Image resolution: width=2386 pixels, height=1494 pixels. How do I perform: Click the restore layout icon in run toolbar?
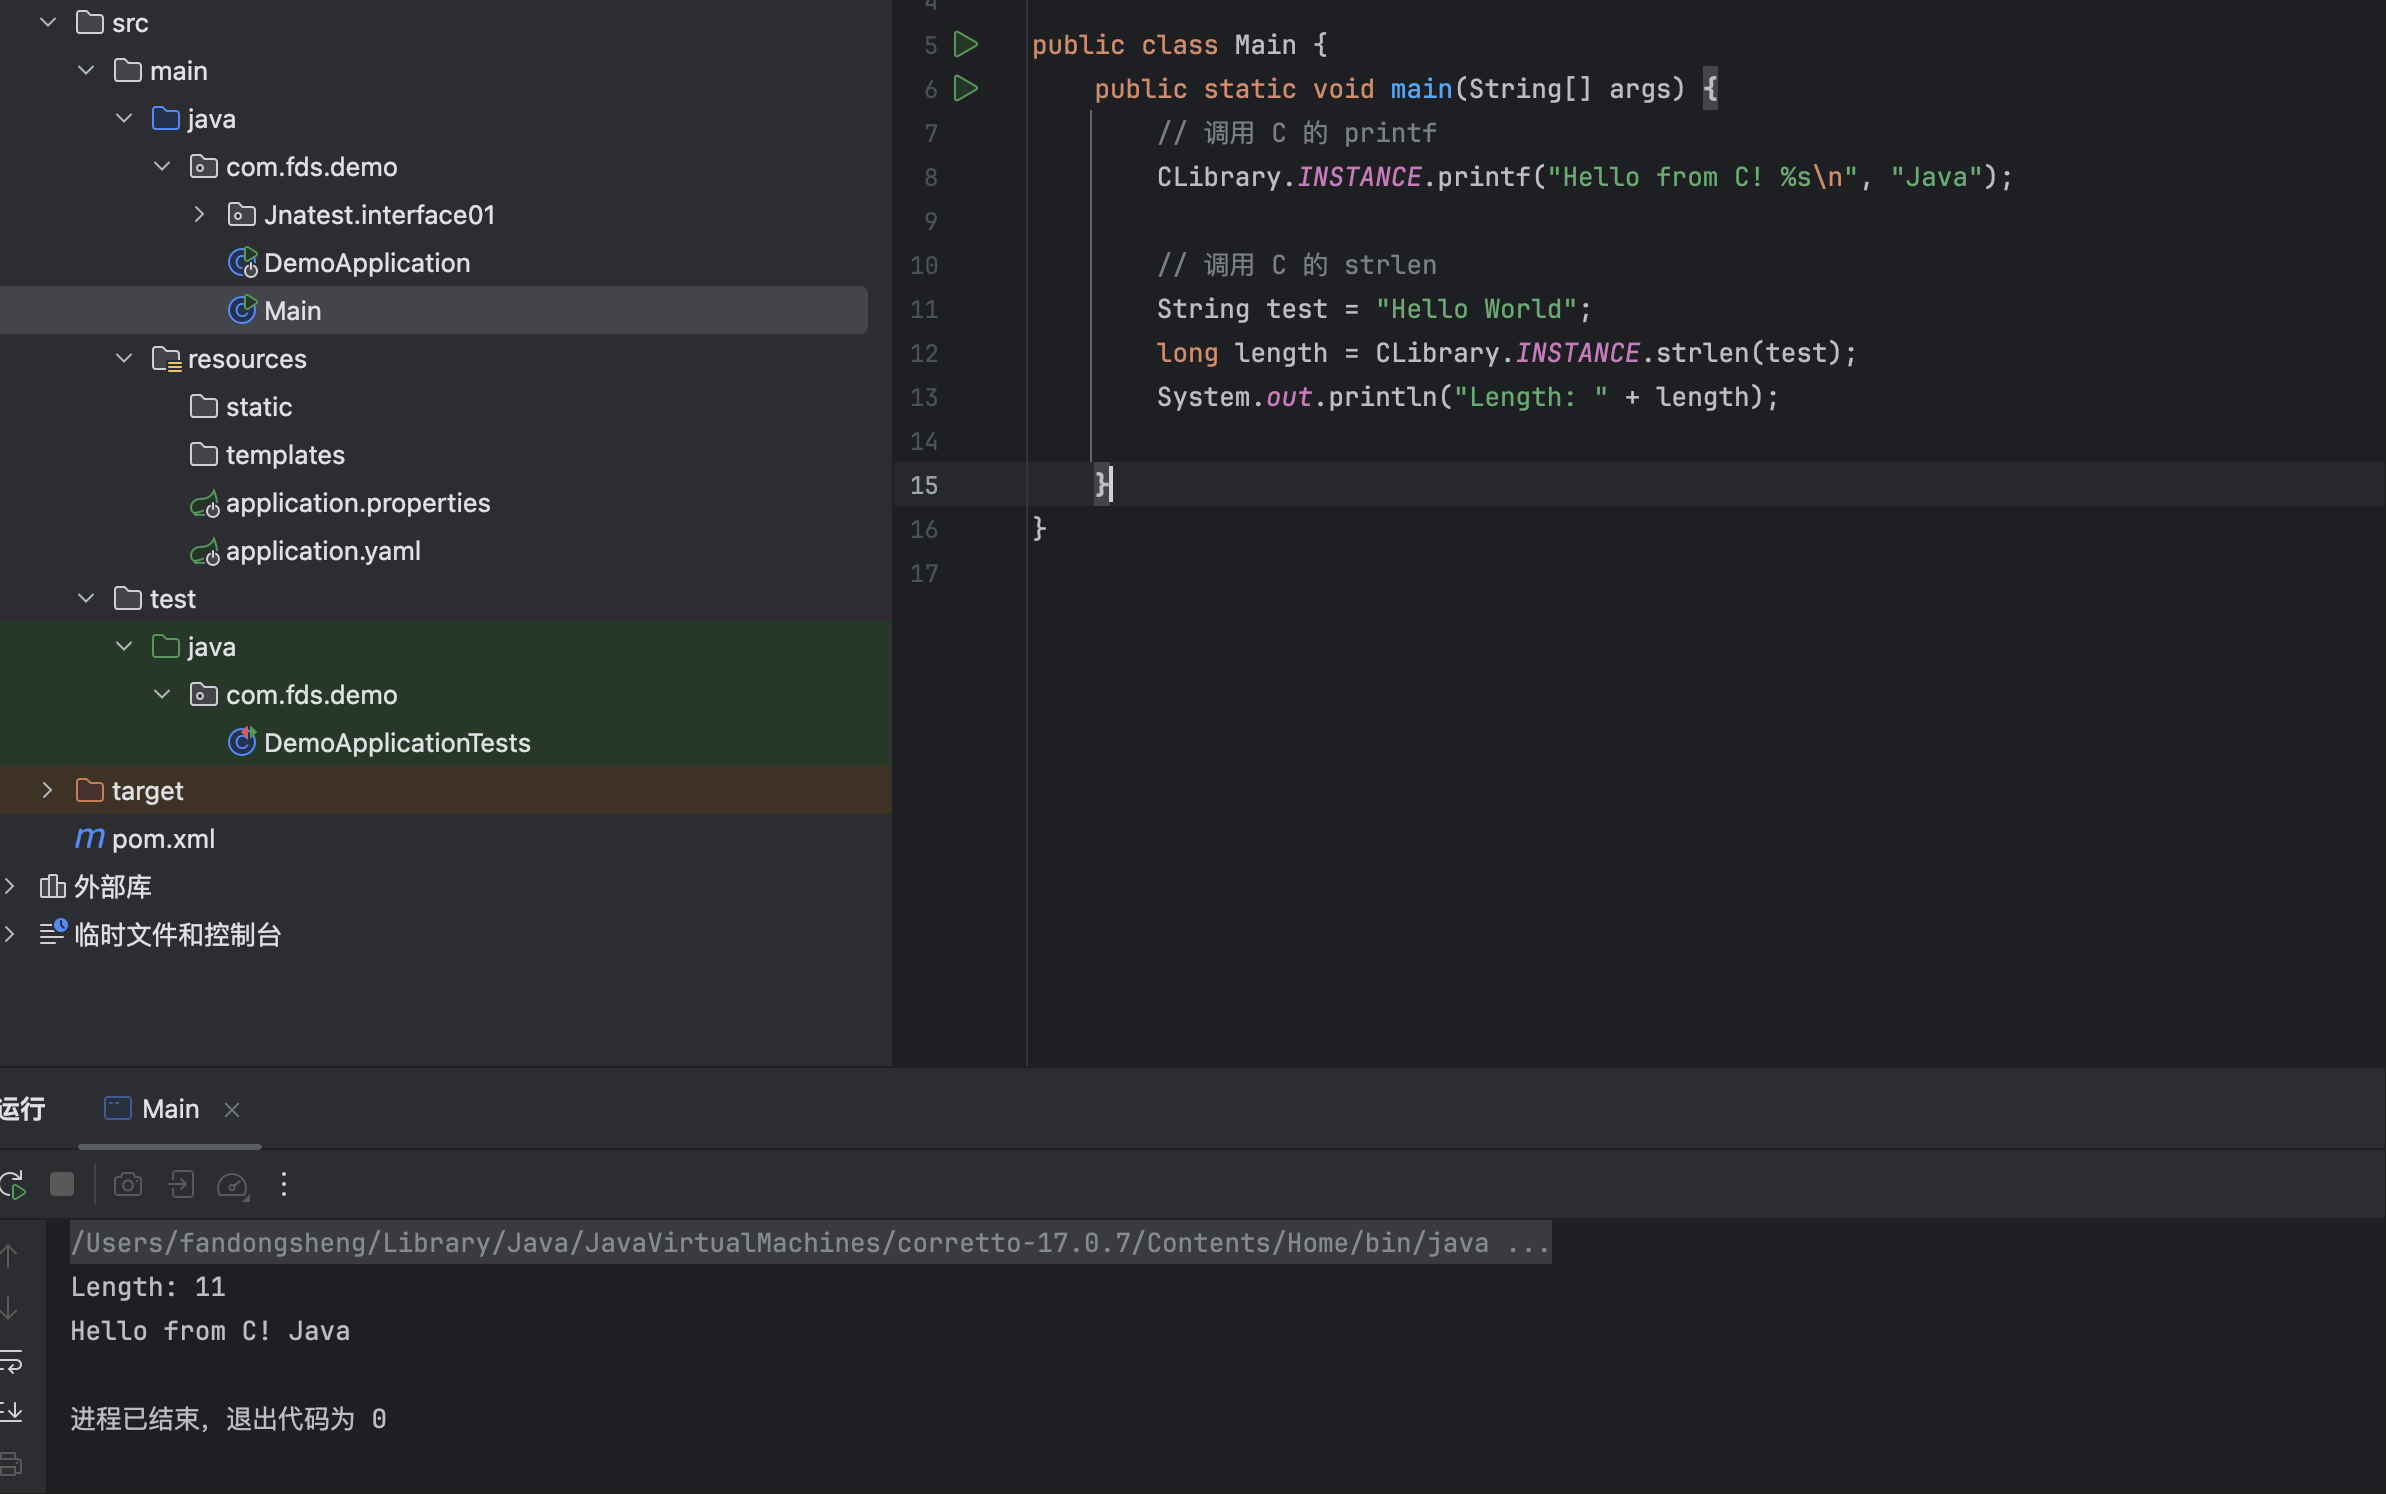tap(181, 1185)
